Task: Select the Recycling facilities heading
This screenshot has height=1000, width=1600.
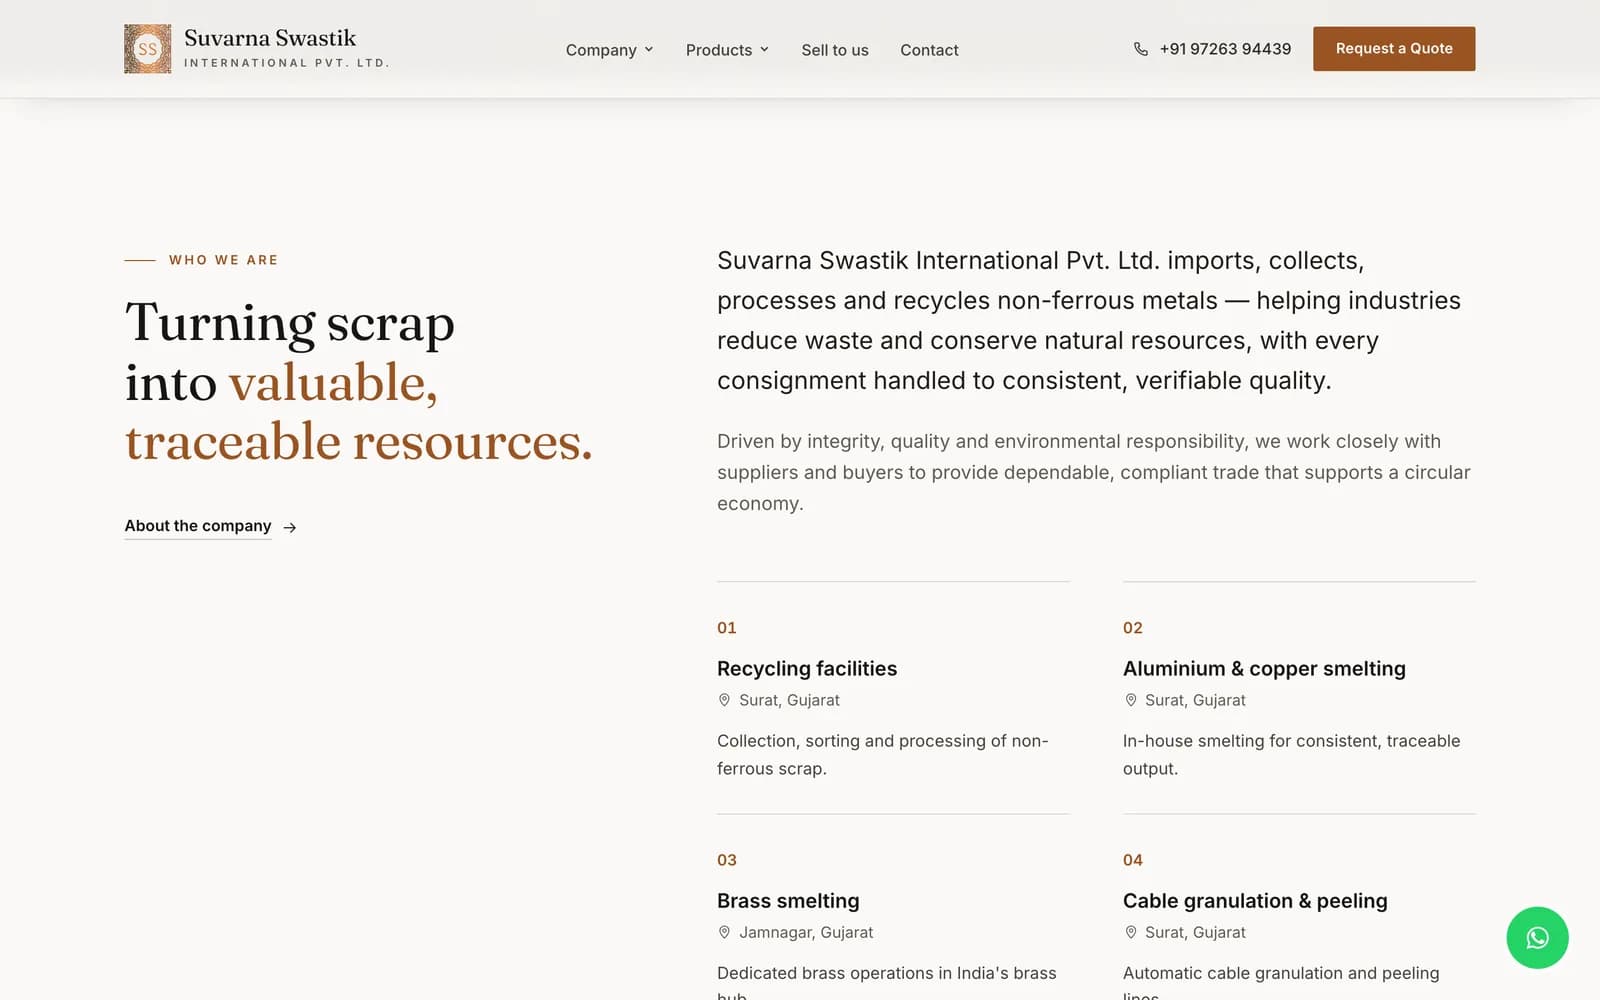Action: click(x=807, y=668)
